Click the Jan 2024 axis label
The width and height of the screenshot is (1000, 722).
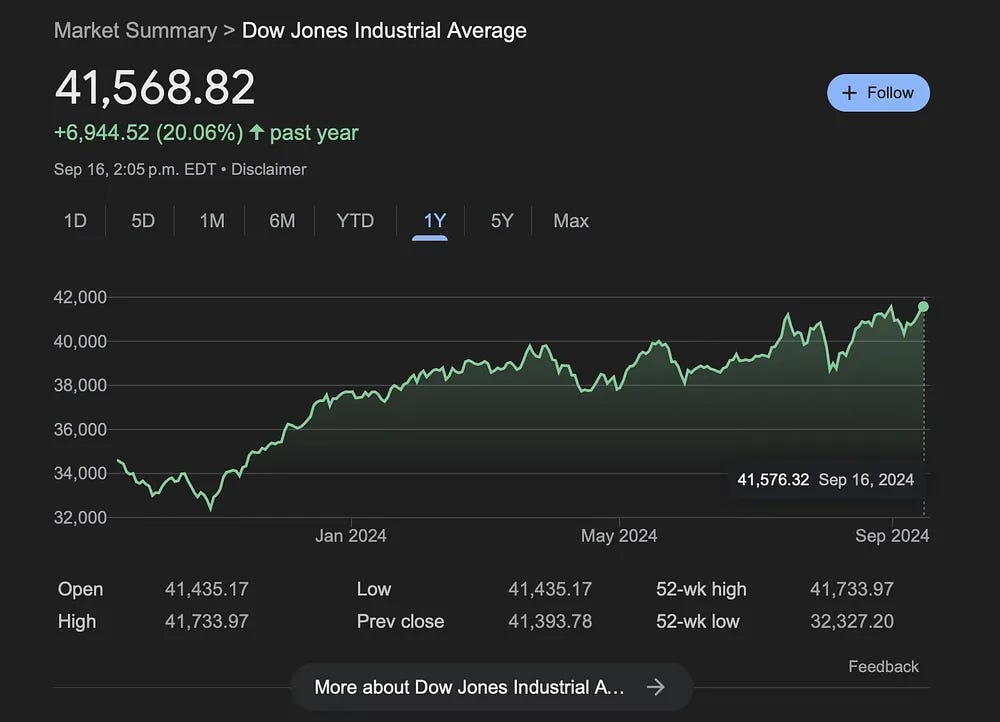(x=351, y=536)
